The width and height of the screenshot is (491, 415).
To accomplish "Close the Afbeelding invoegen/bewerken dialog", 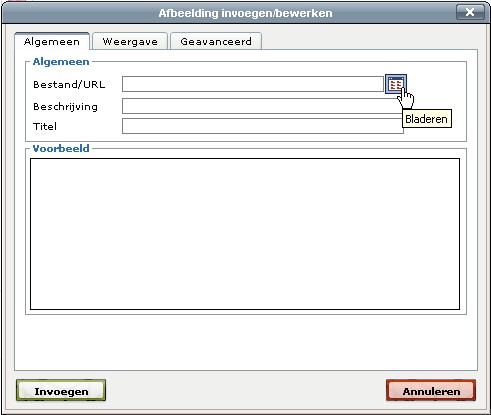I will [470, 12].
